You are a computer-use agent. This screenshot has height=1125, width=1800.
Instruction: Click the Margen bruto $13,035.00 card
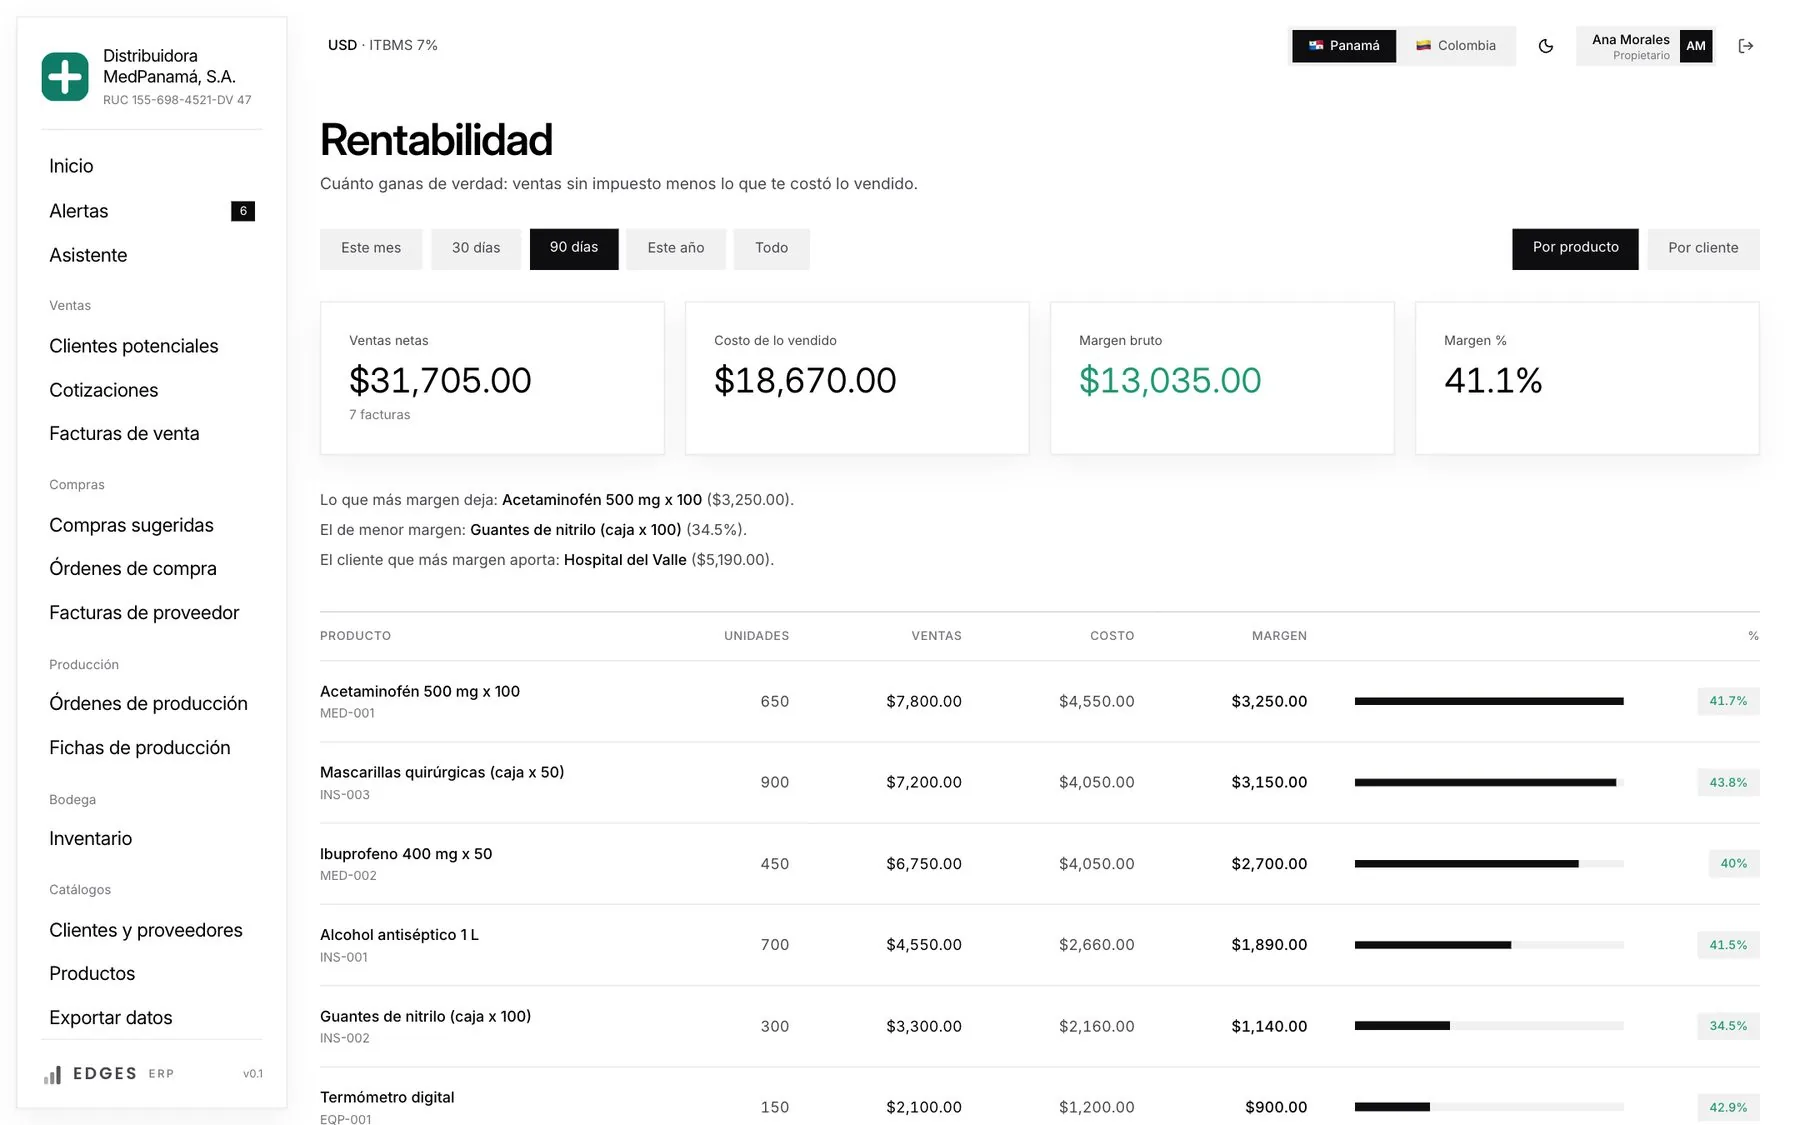[1222, 378]
